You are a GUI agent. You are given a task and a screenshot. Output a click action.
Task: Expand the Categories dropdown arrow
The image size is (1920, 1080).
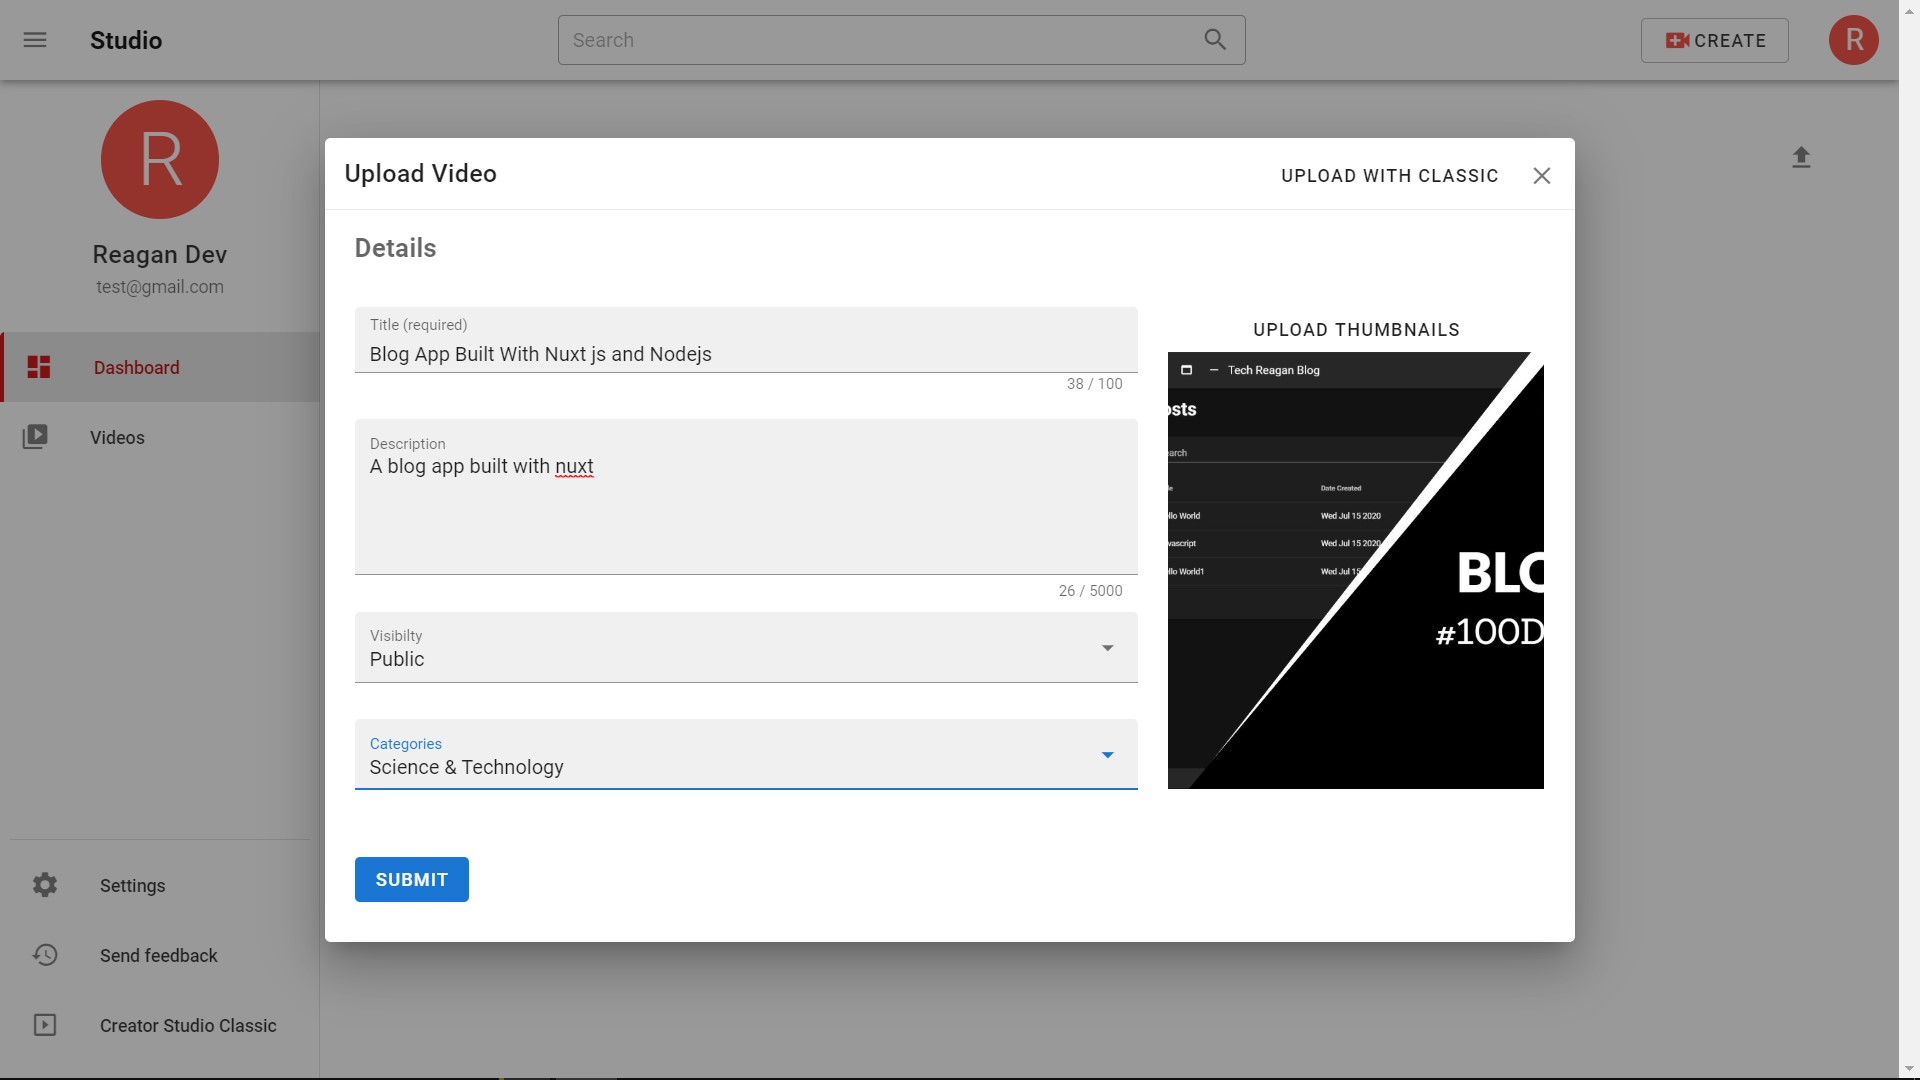tap(1107, 755)
